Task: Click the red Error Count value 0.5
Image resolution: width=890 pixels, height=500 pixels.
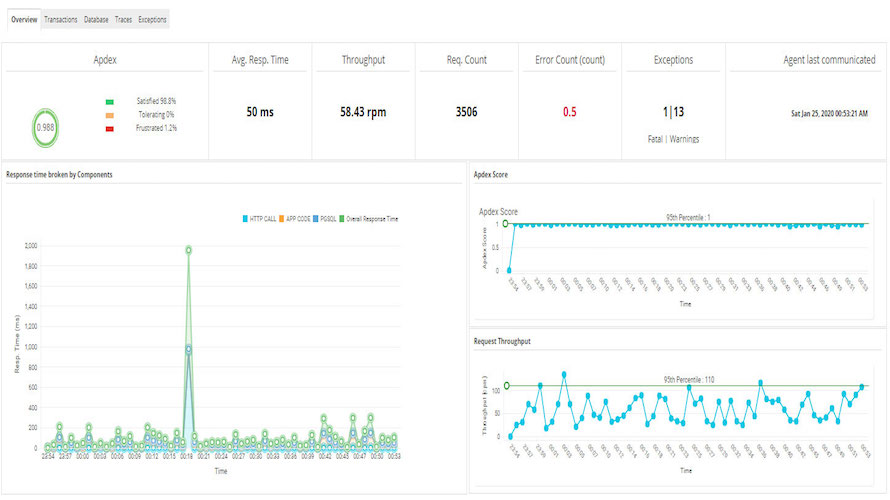Action: (x=569, y=112)
